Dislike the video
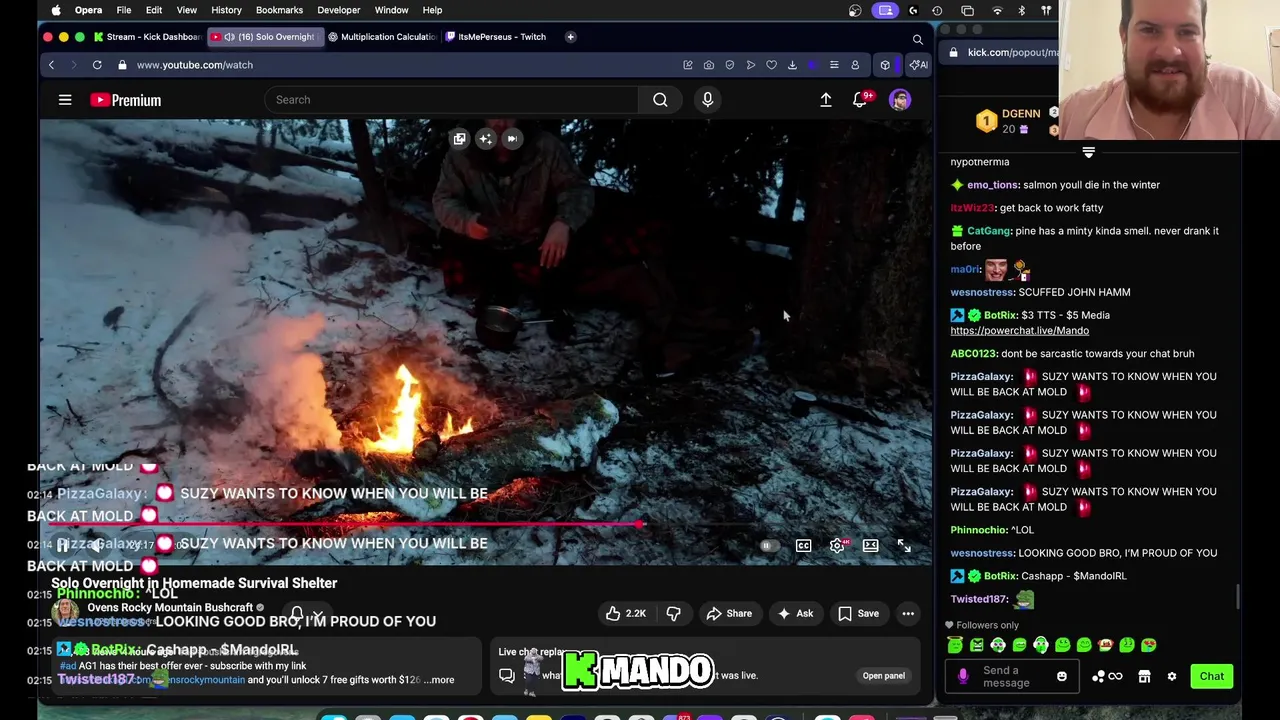1280x720 pixels. [x=673, y=614]
